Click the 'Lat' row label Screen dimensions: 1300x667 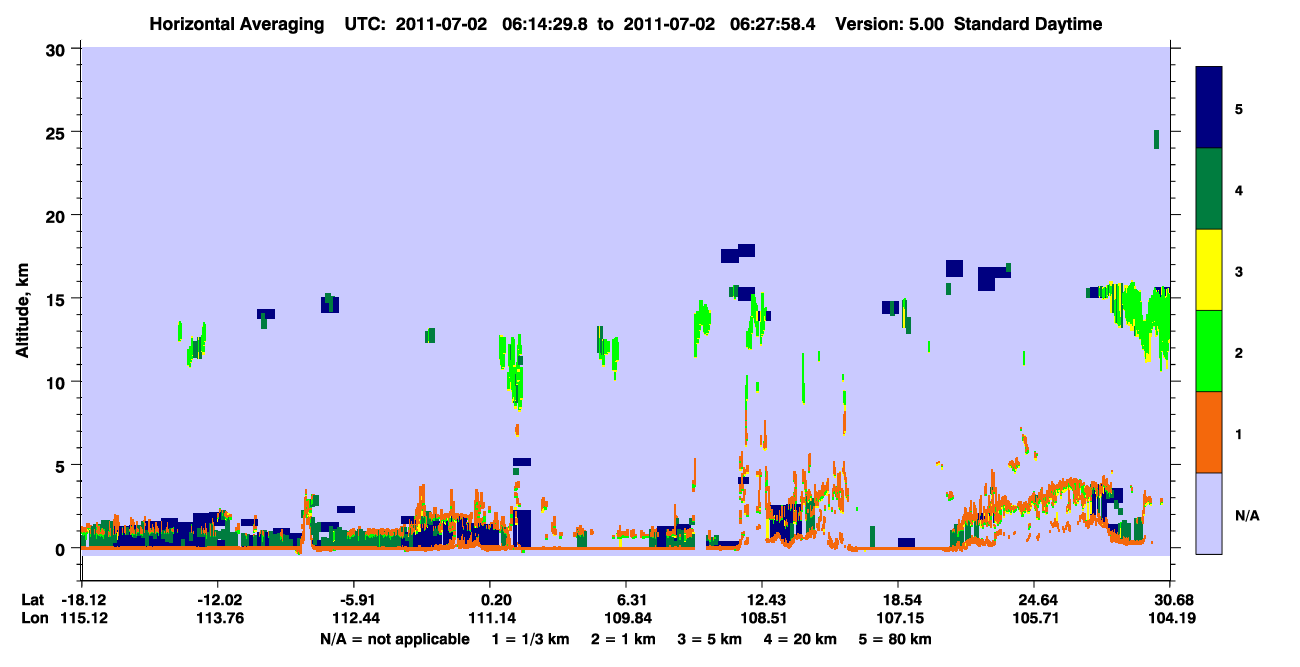coord(33,599)
